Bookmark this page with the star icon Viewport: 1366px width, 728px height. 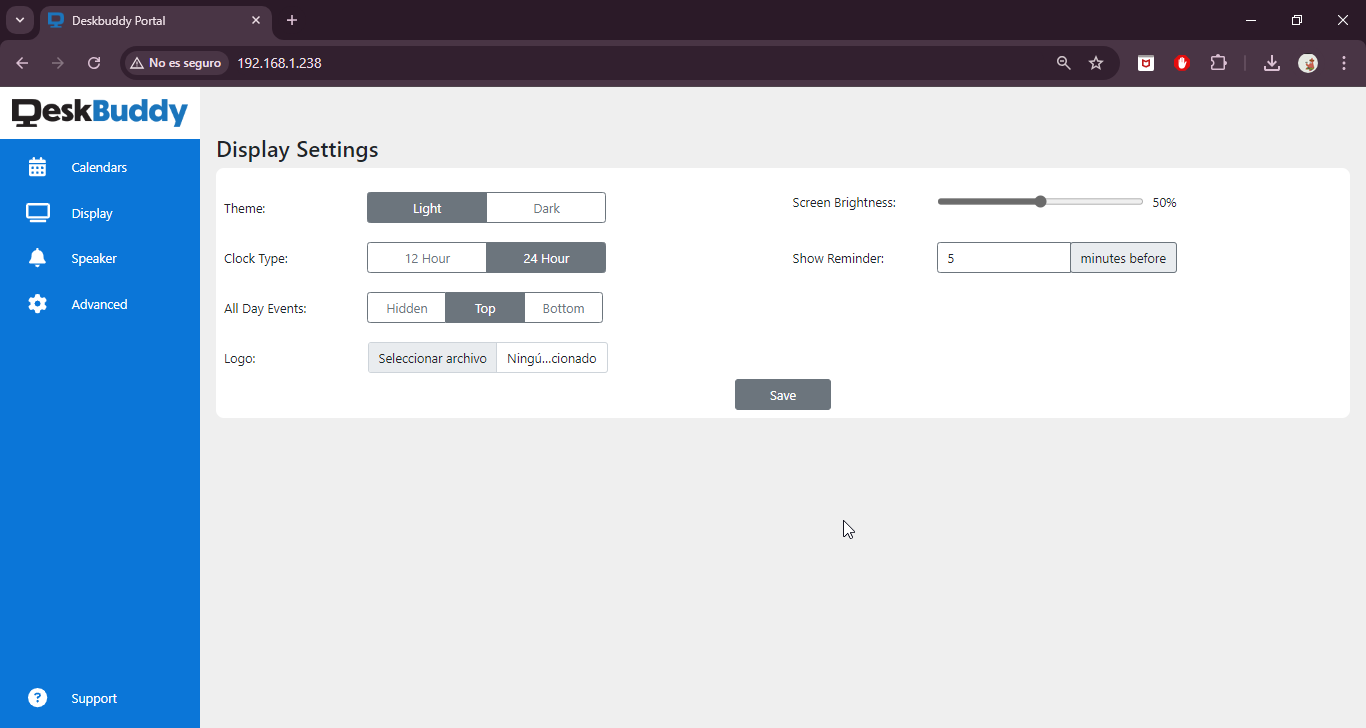click(1096, 63)
